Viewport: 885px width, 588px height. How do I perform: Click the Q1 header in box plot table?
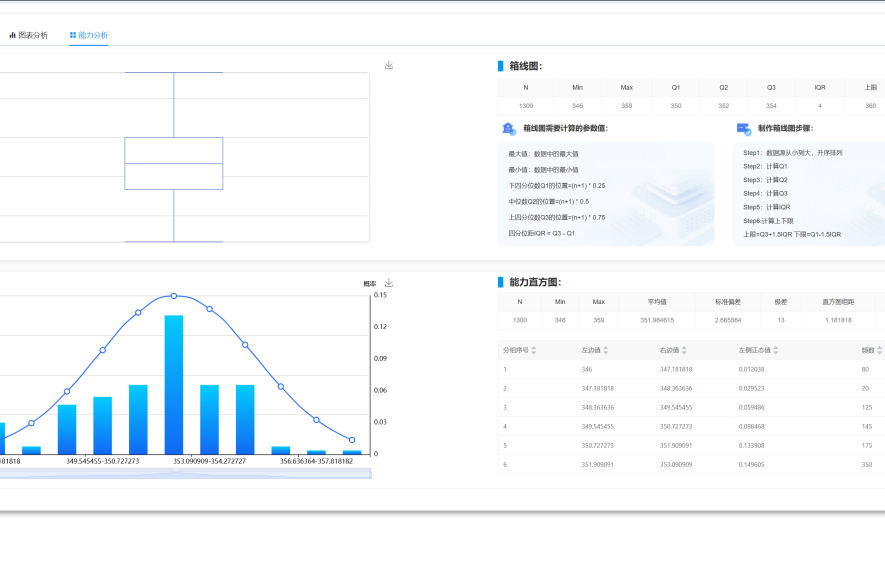coord(676,87)
